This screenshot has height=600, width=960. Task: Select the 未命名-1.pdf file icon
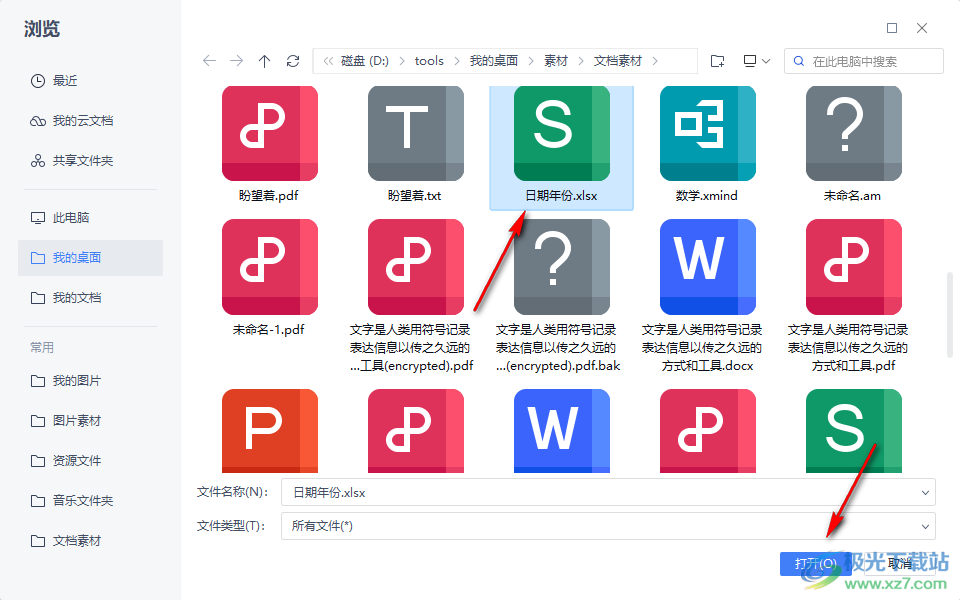269,267
